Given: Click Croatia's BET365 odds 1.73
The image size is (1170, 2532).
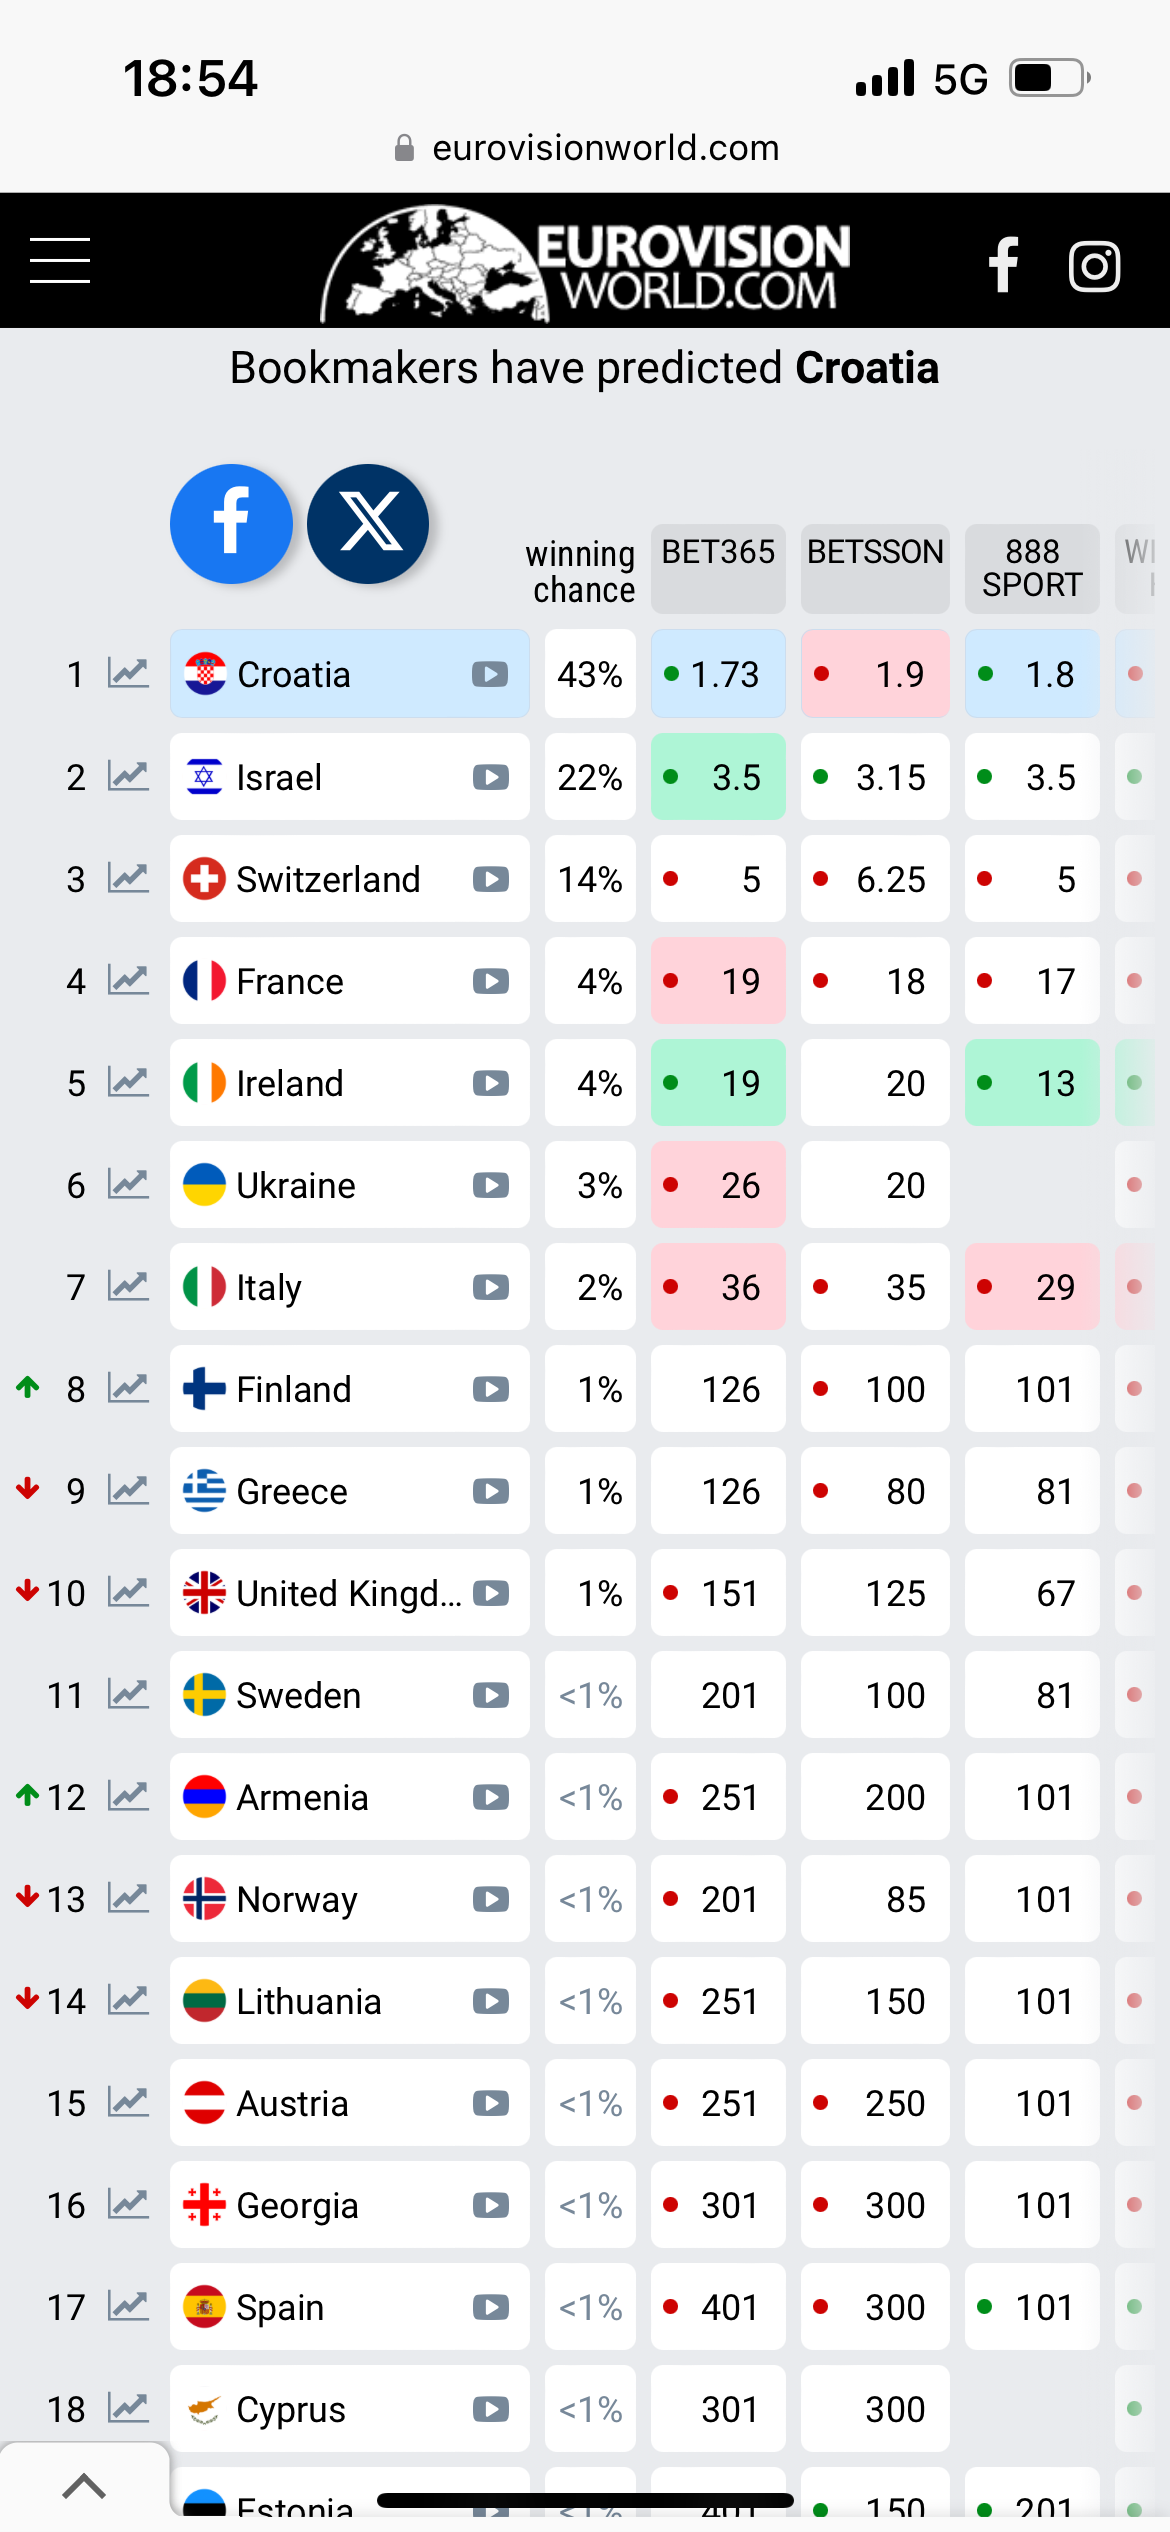Looking at the screenshot, I should [718, 674].
